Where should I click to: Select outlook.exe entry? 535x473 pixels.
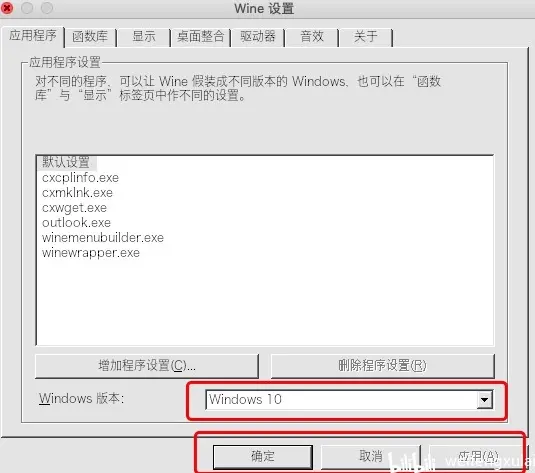click(x=76, y=223)
